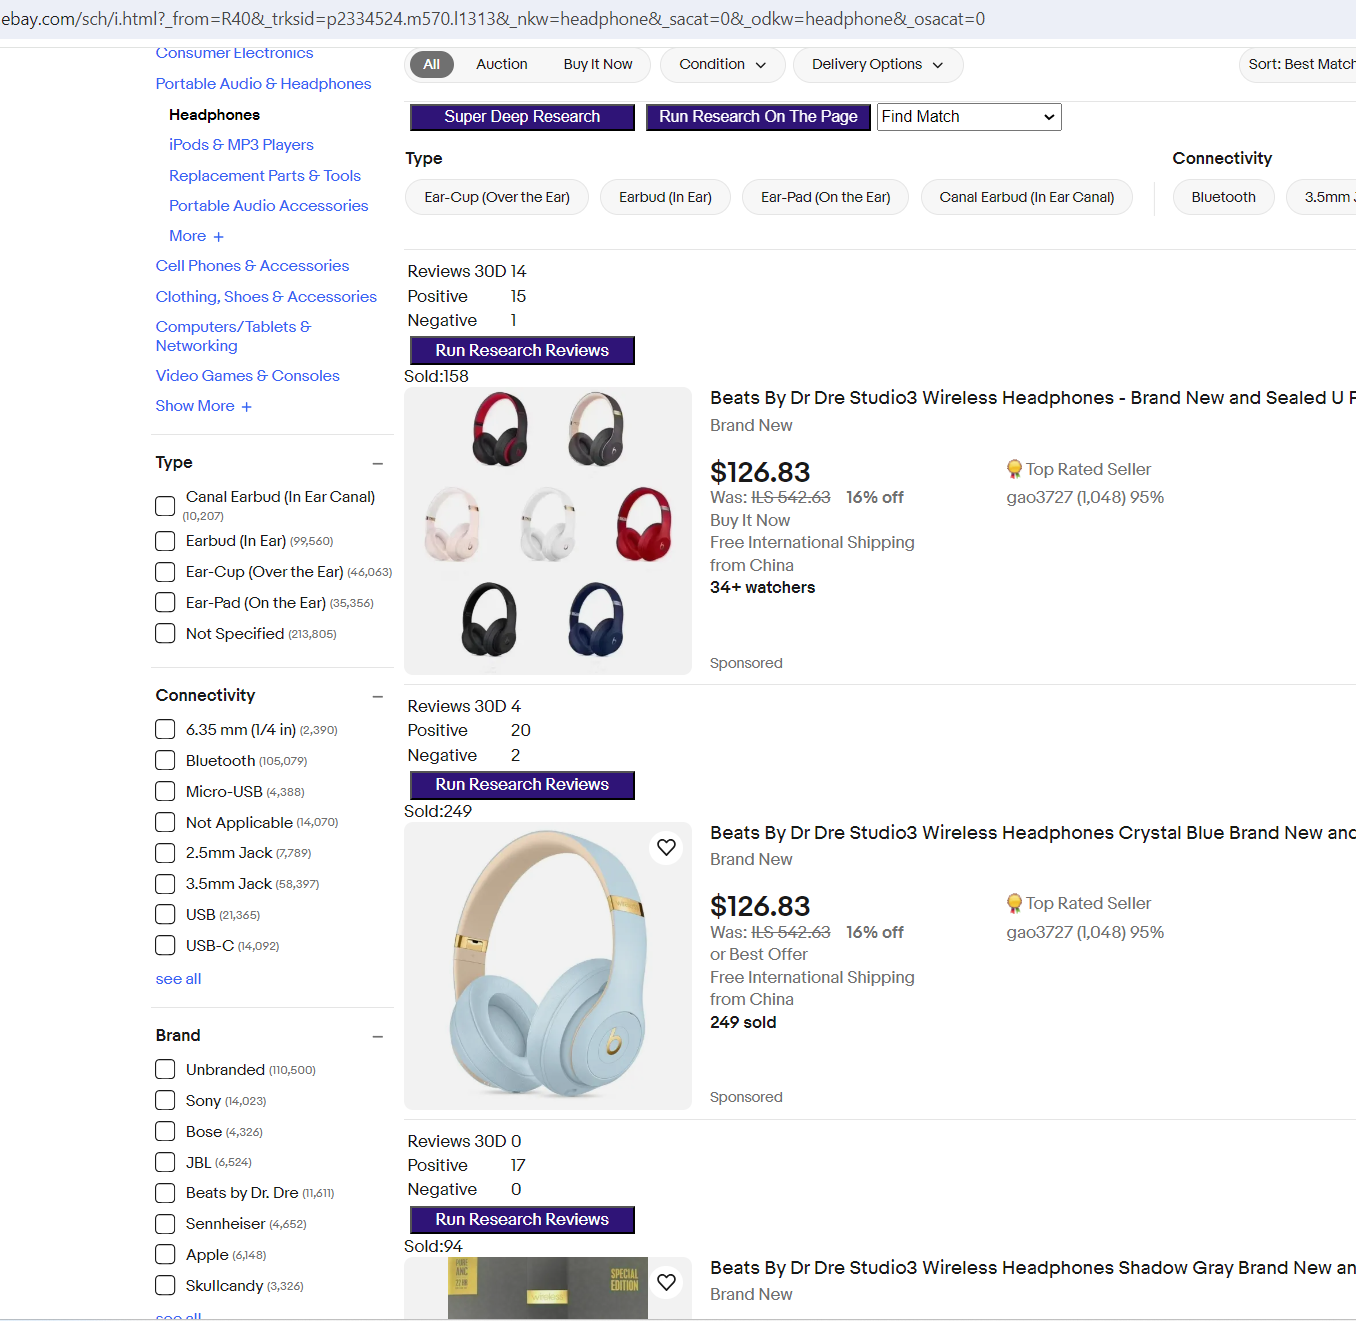The image size is (1356, 1321).
Task: Check Bose brand filter
Action: click(x=165, y=1132)
